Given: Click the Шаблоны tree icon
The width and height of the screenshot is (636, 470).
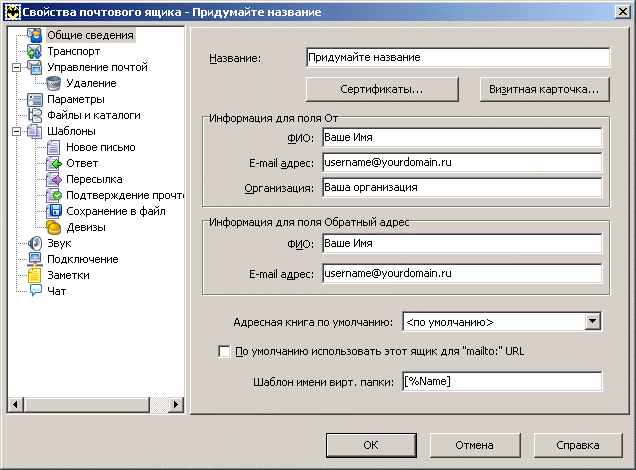Looking at the screenshot, I should [34, 131].
